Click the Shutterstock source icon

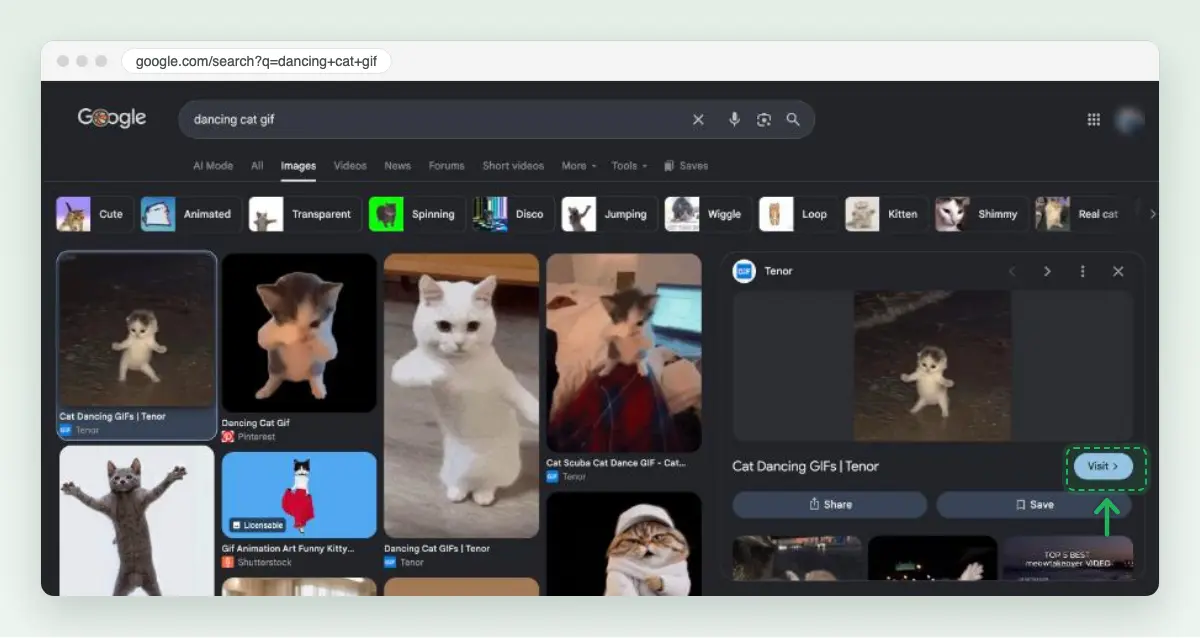point(228,562)
